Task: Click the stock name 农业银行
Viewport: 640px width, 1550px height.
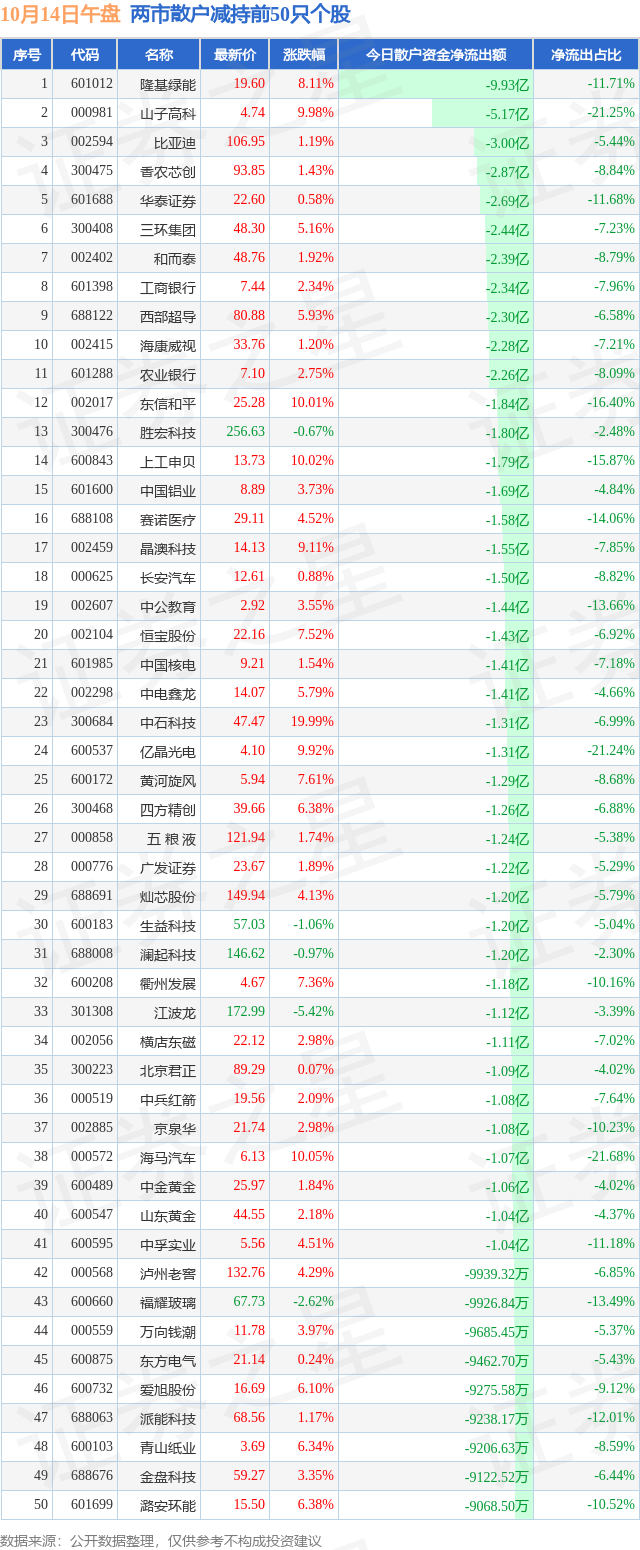Action: (168, 374)
